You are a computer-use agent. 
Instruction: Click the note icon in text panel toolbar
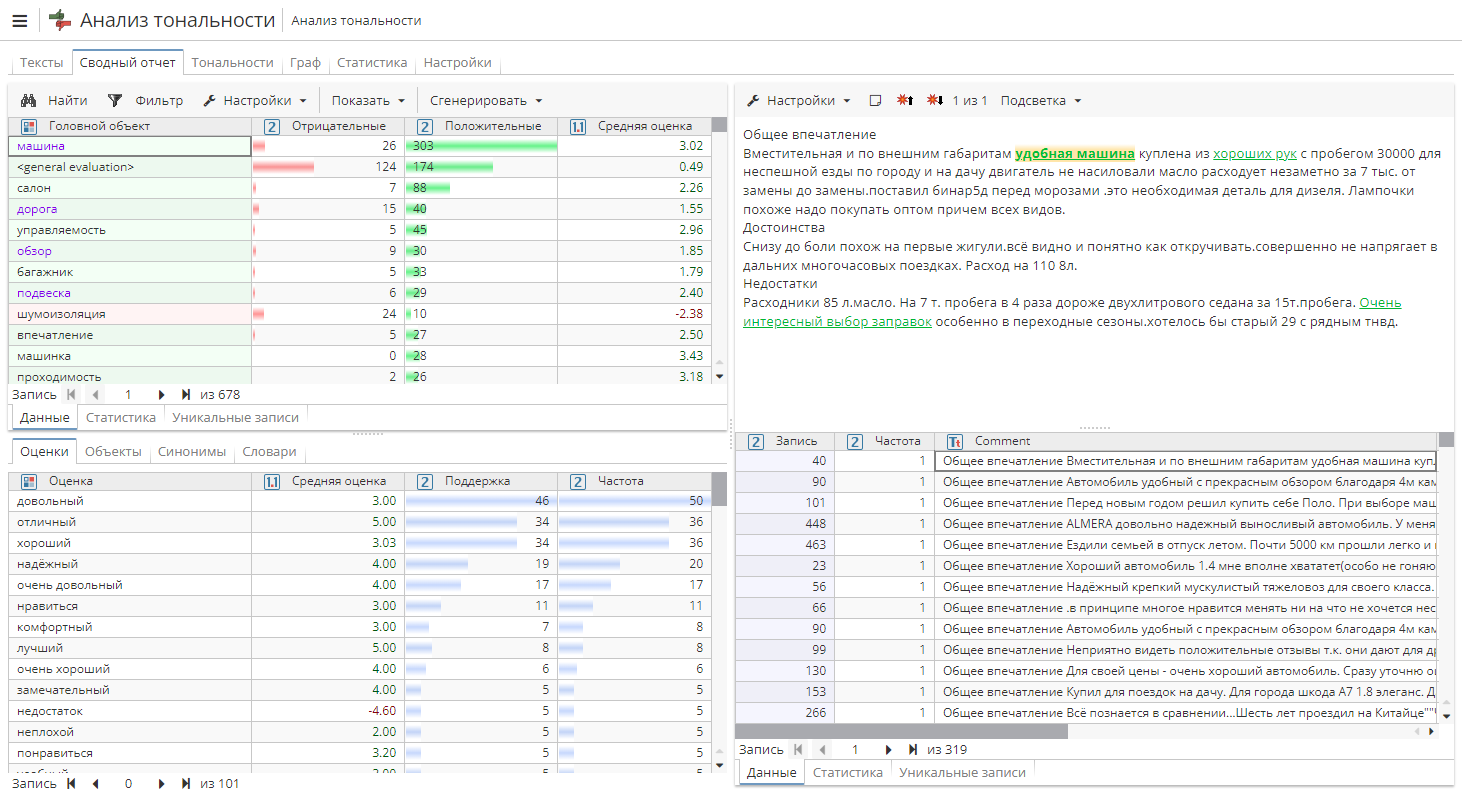tap(876, 100)
